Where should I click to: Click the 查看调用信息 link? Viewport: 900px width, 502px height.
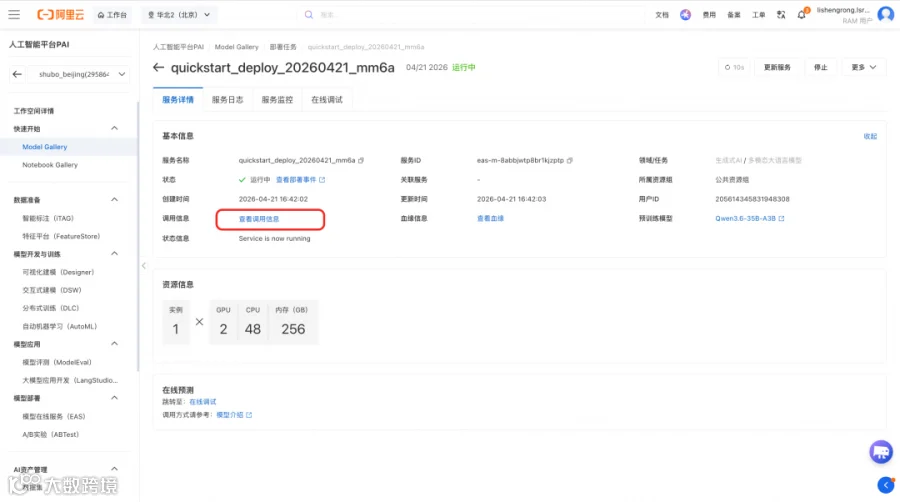pyautogui.click(x=259, y=219)
